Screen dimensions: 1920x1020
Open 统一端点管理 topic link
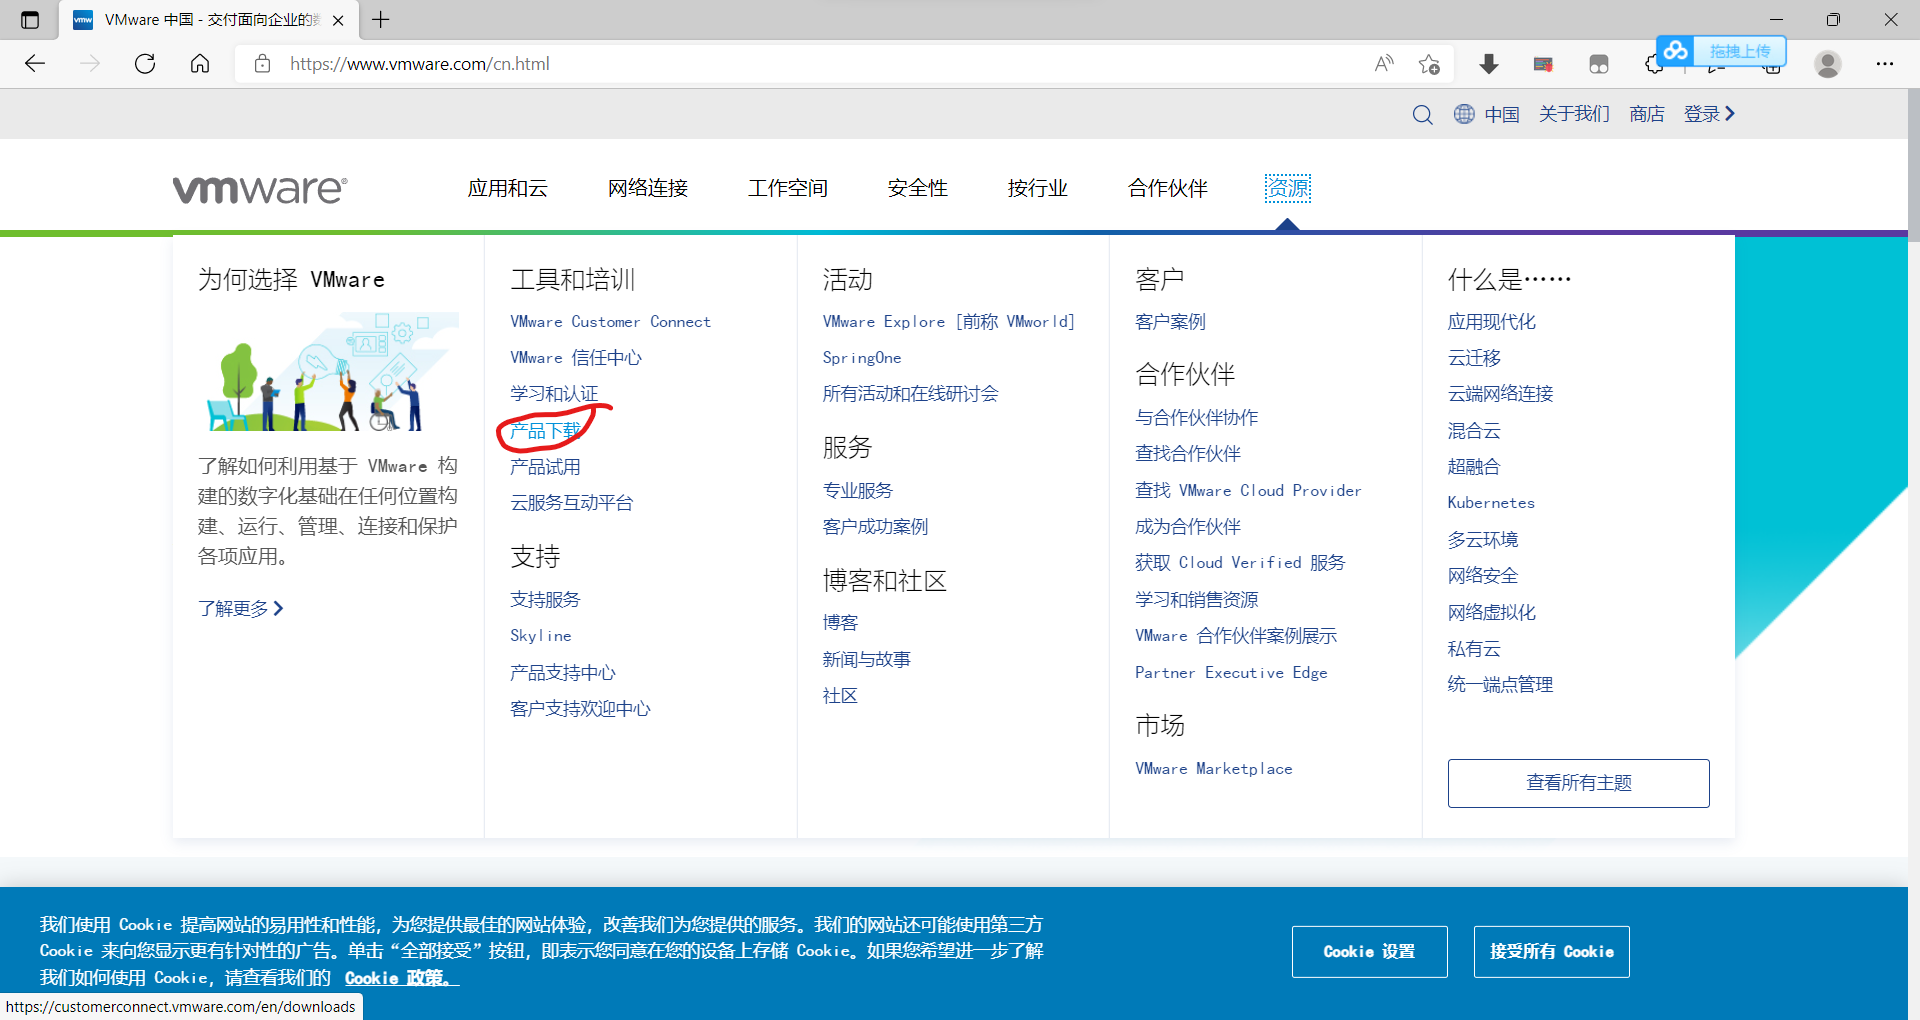tap(1500, 685)
